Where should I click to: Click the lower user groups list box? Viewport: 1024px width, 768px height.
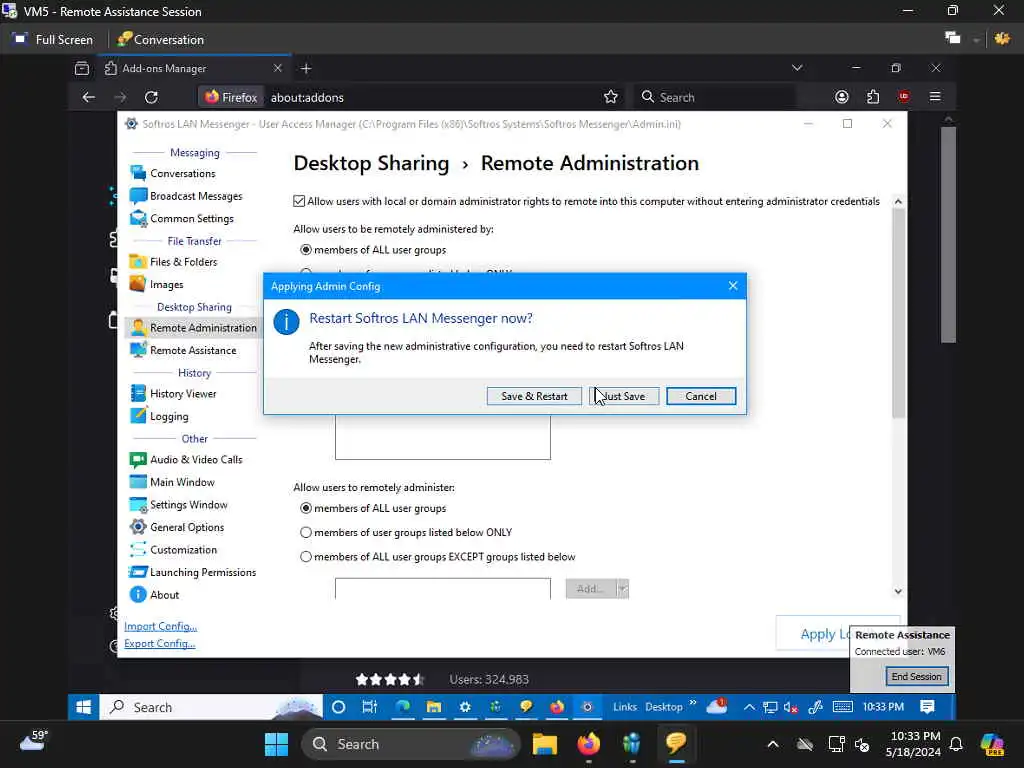(443, 588)
